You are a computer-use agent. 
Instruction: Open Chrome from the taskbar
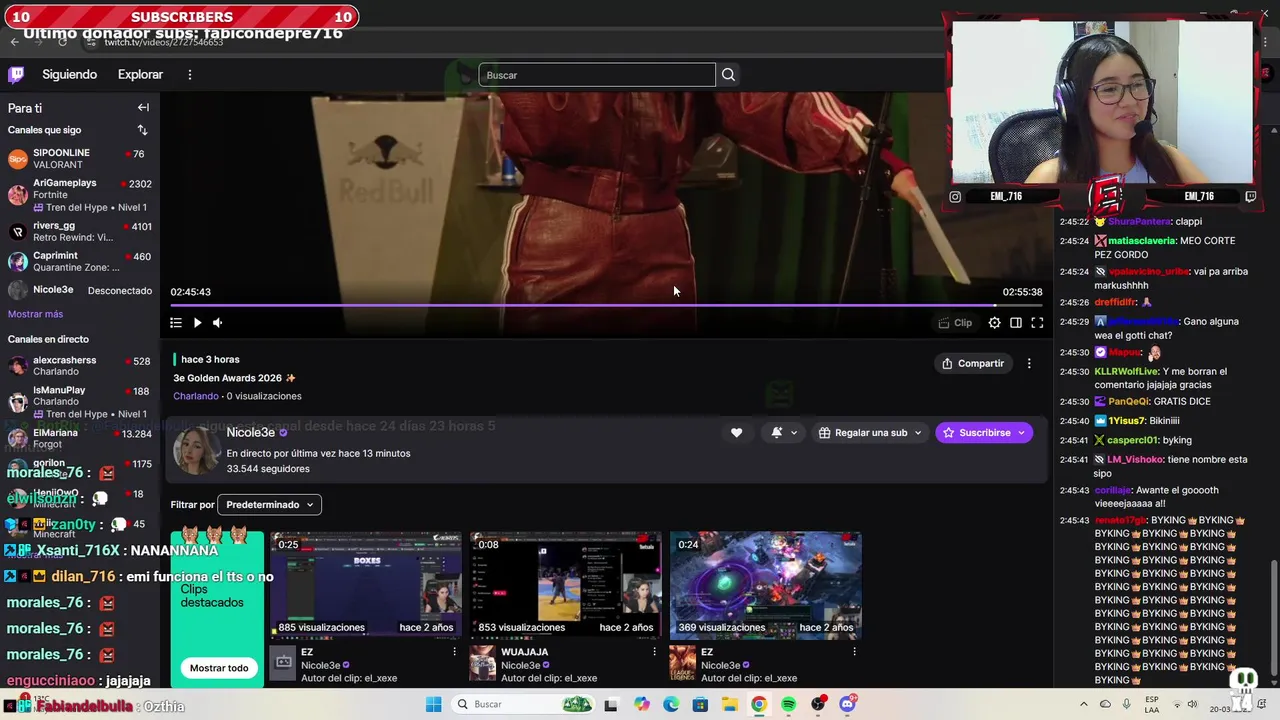pyautogui.click(x=759, y=705)
